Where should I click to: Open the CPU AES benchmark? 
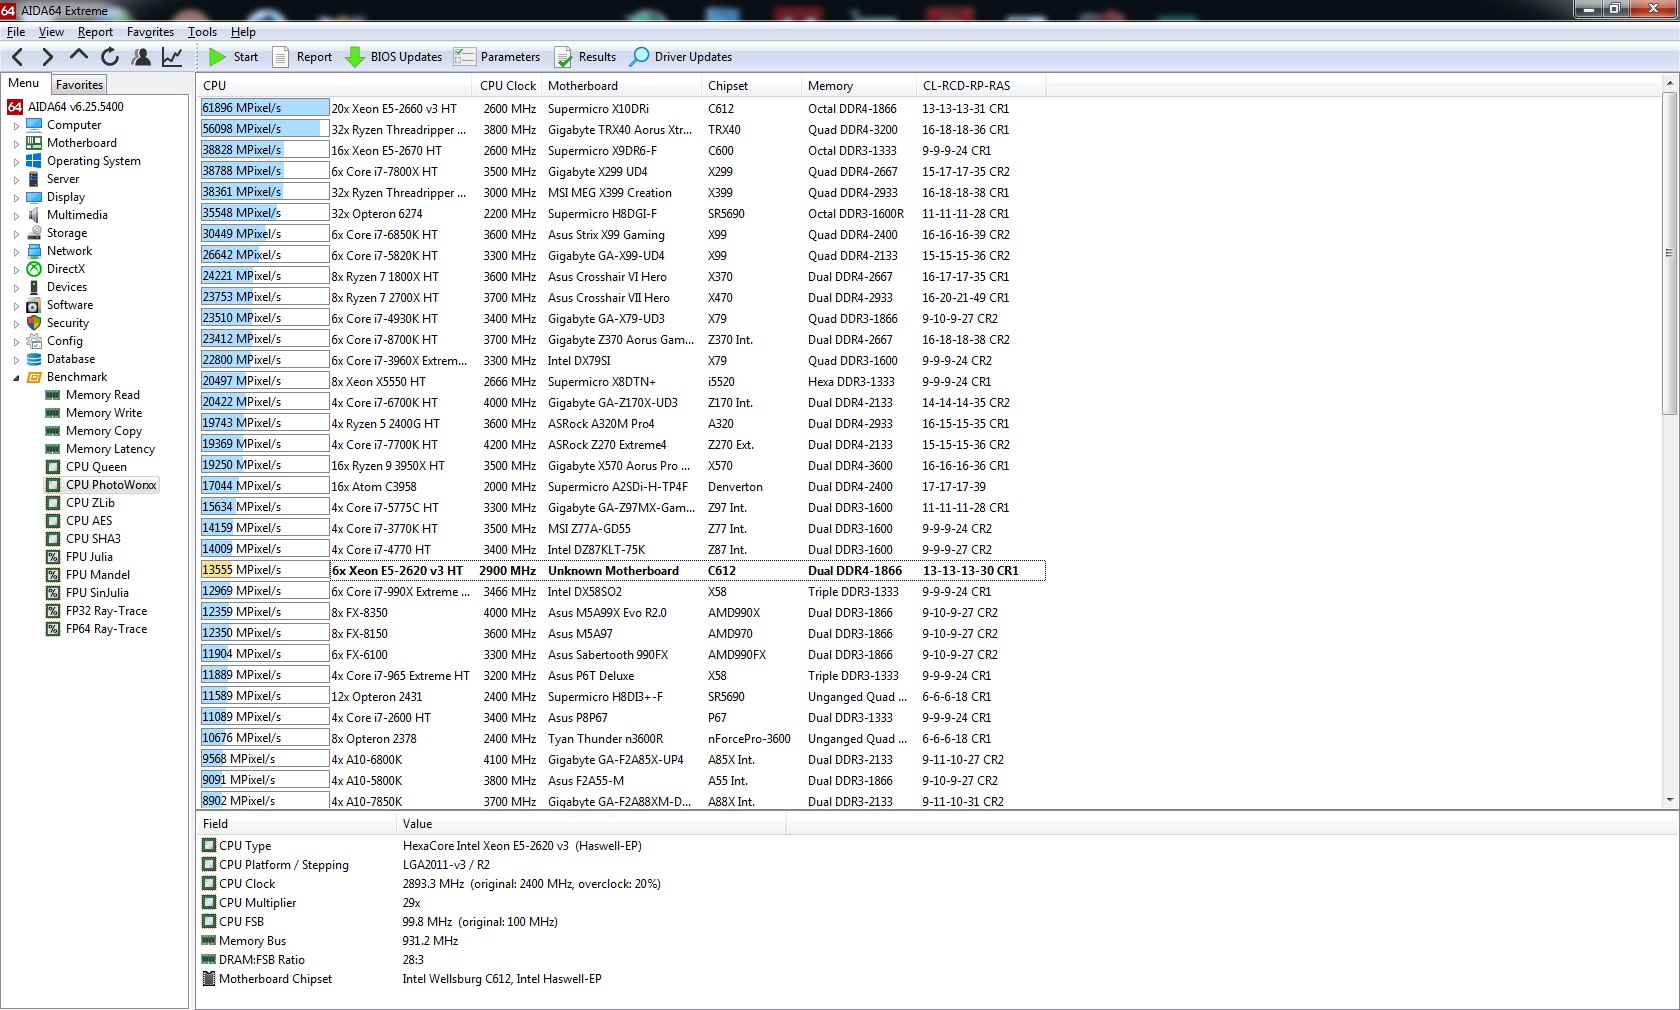[89, 521]
